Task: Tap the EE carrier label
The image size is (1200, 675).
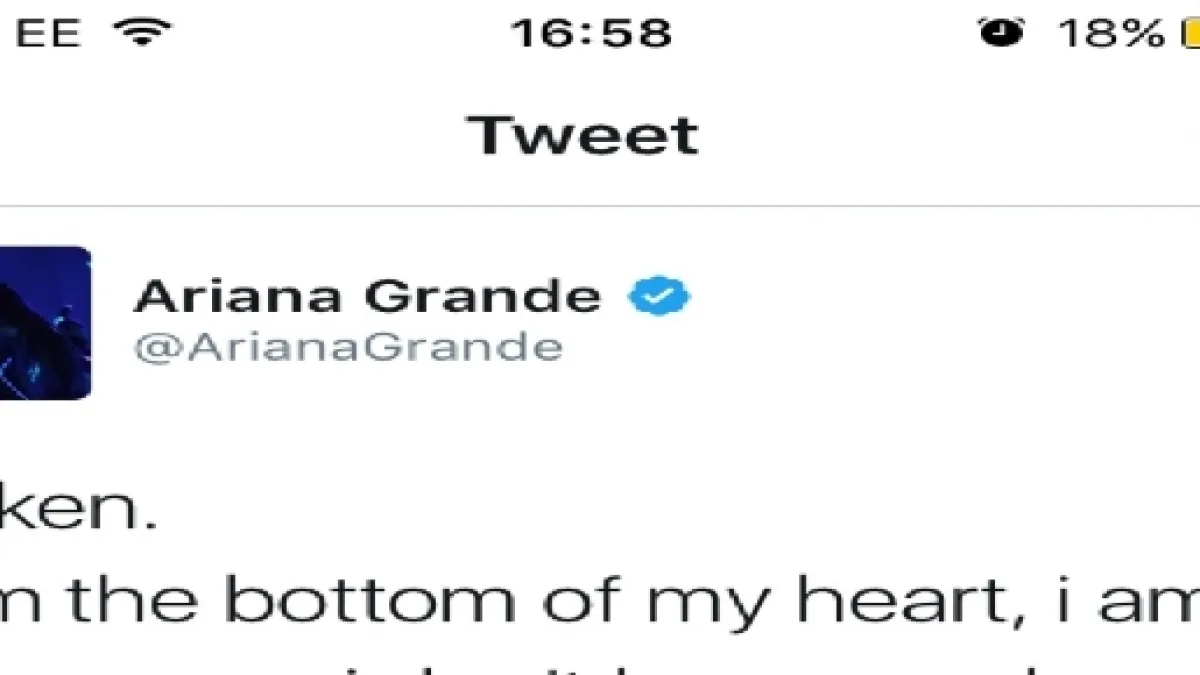Action: 49,33
